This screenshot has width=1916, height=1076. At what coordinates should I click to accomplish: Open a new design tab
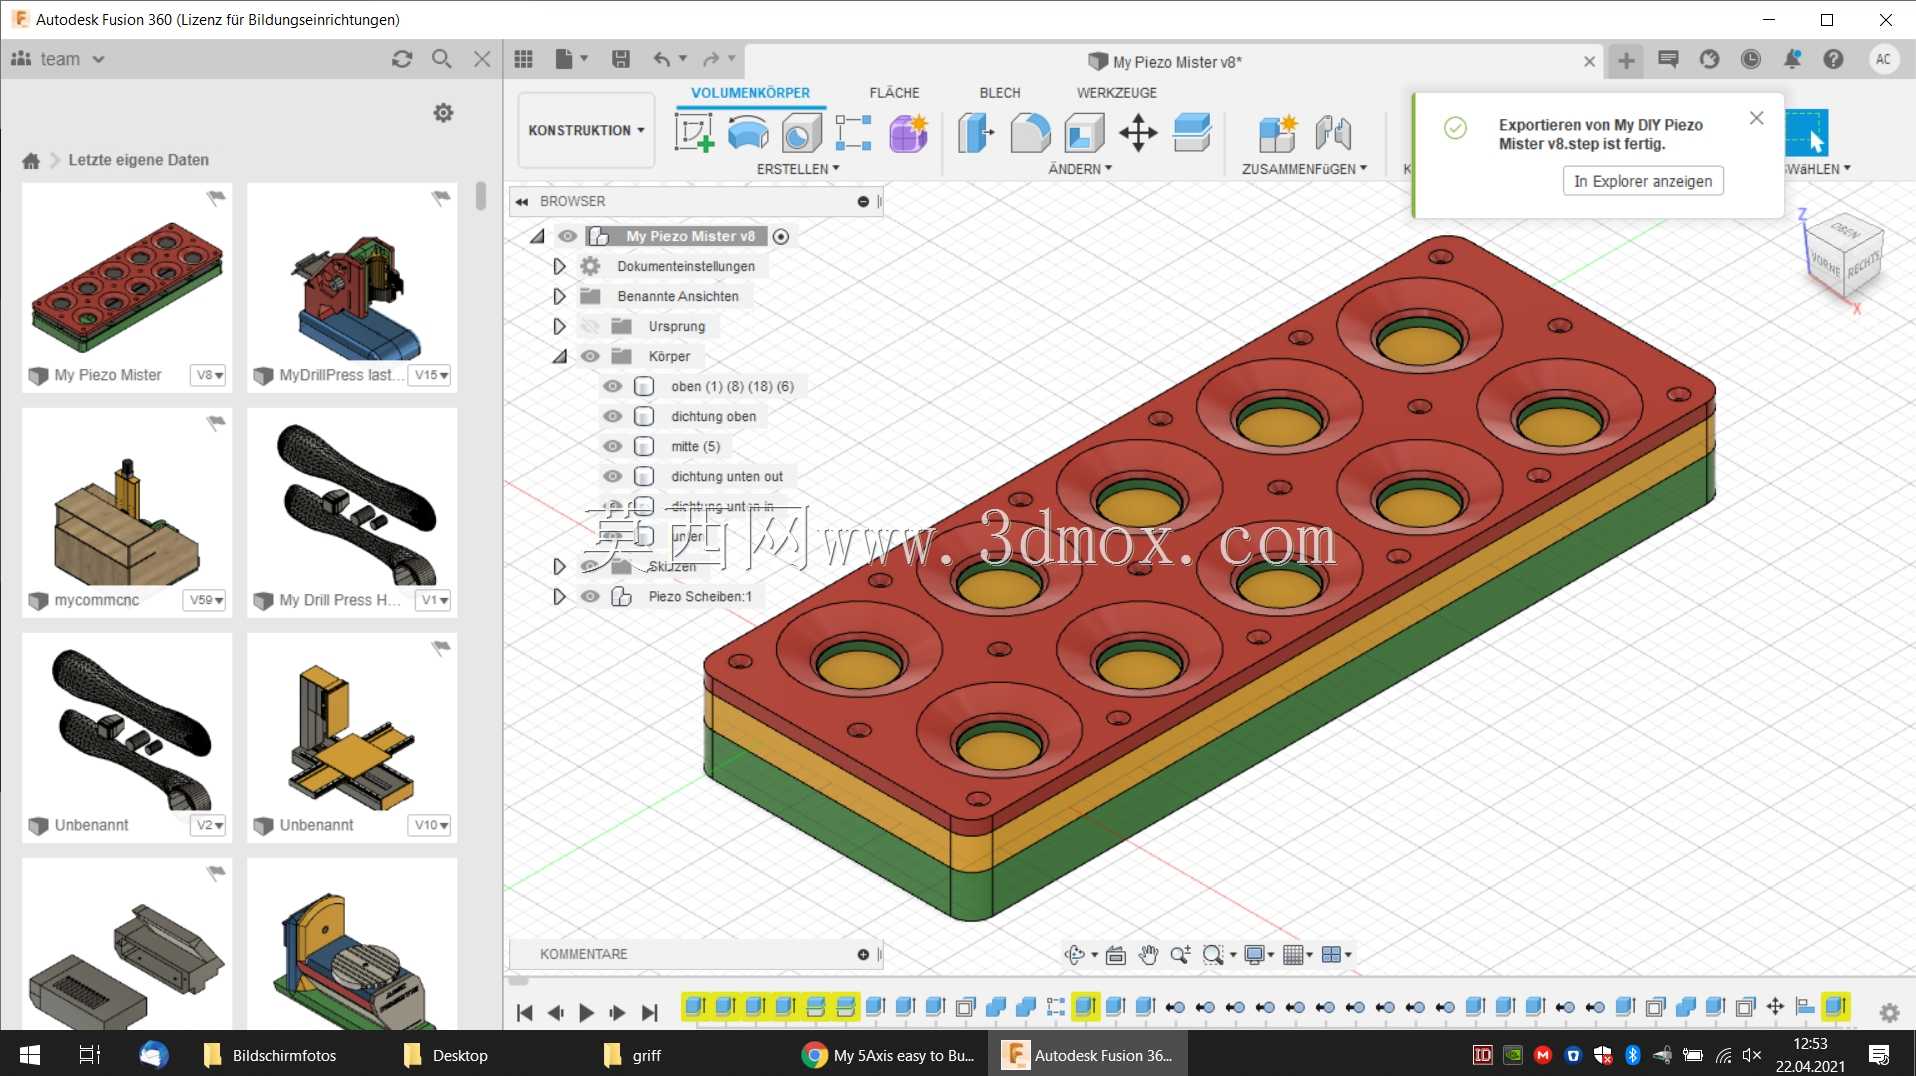click(1626, 61)
